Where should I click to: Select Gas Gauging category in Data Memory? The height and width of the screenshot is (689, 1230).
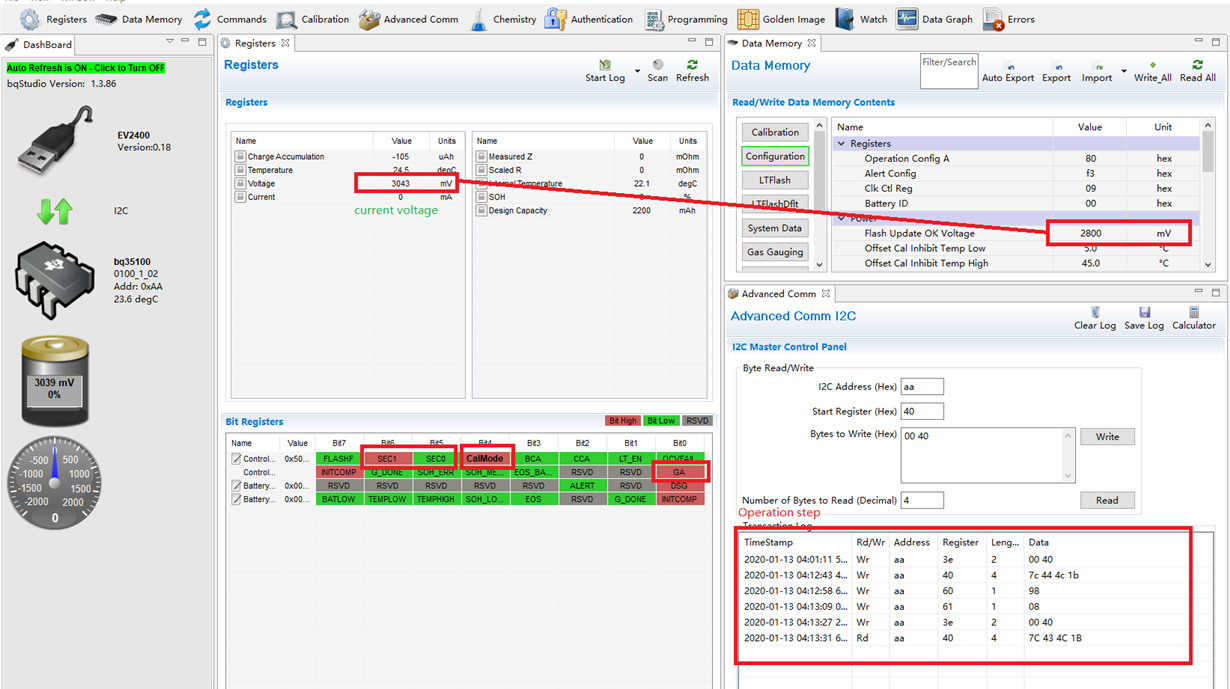click(x=775, y=252)
